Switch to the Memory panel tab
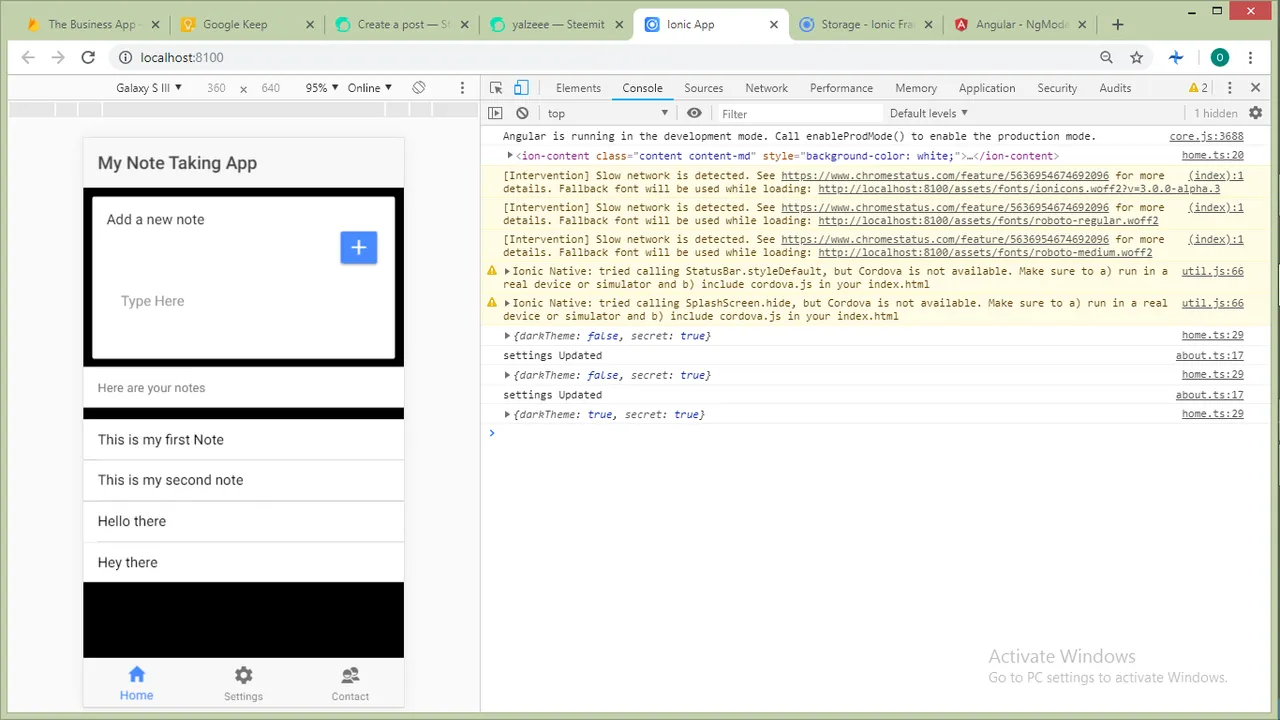Screen dimensions: 1280x720 [916, 88]
